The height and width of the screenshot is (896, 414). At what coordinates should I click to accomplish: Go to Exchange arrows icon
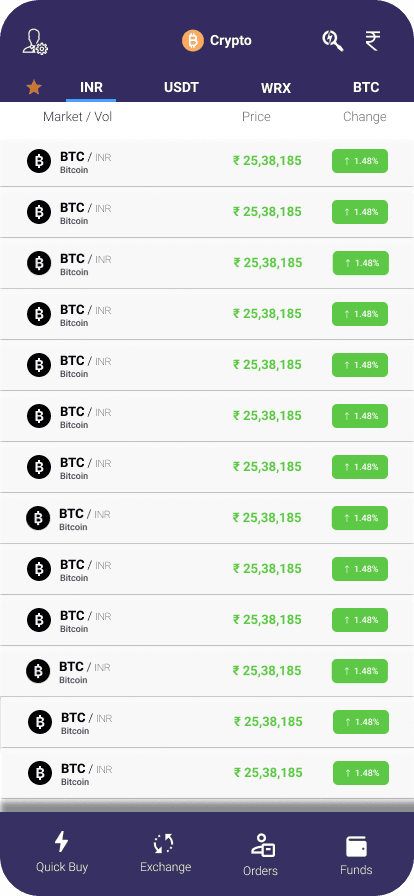(164, 843)
